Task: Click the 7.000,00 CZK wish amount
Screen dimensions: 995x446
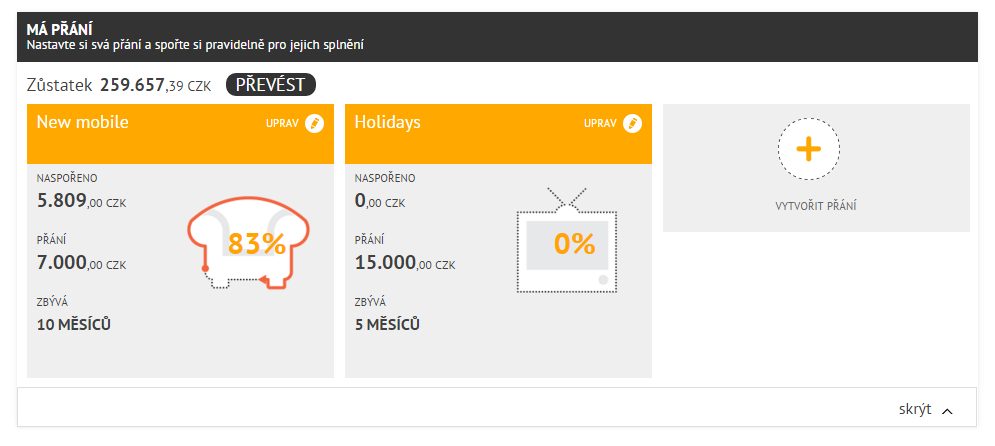Action: [81, 263]
